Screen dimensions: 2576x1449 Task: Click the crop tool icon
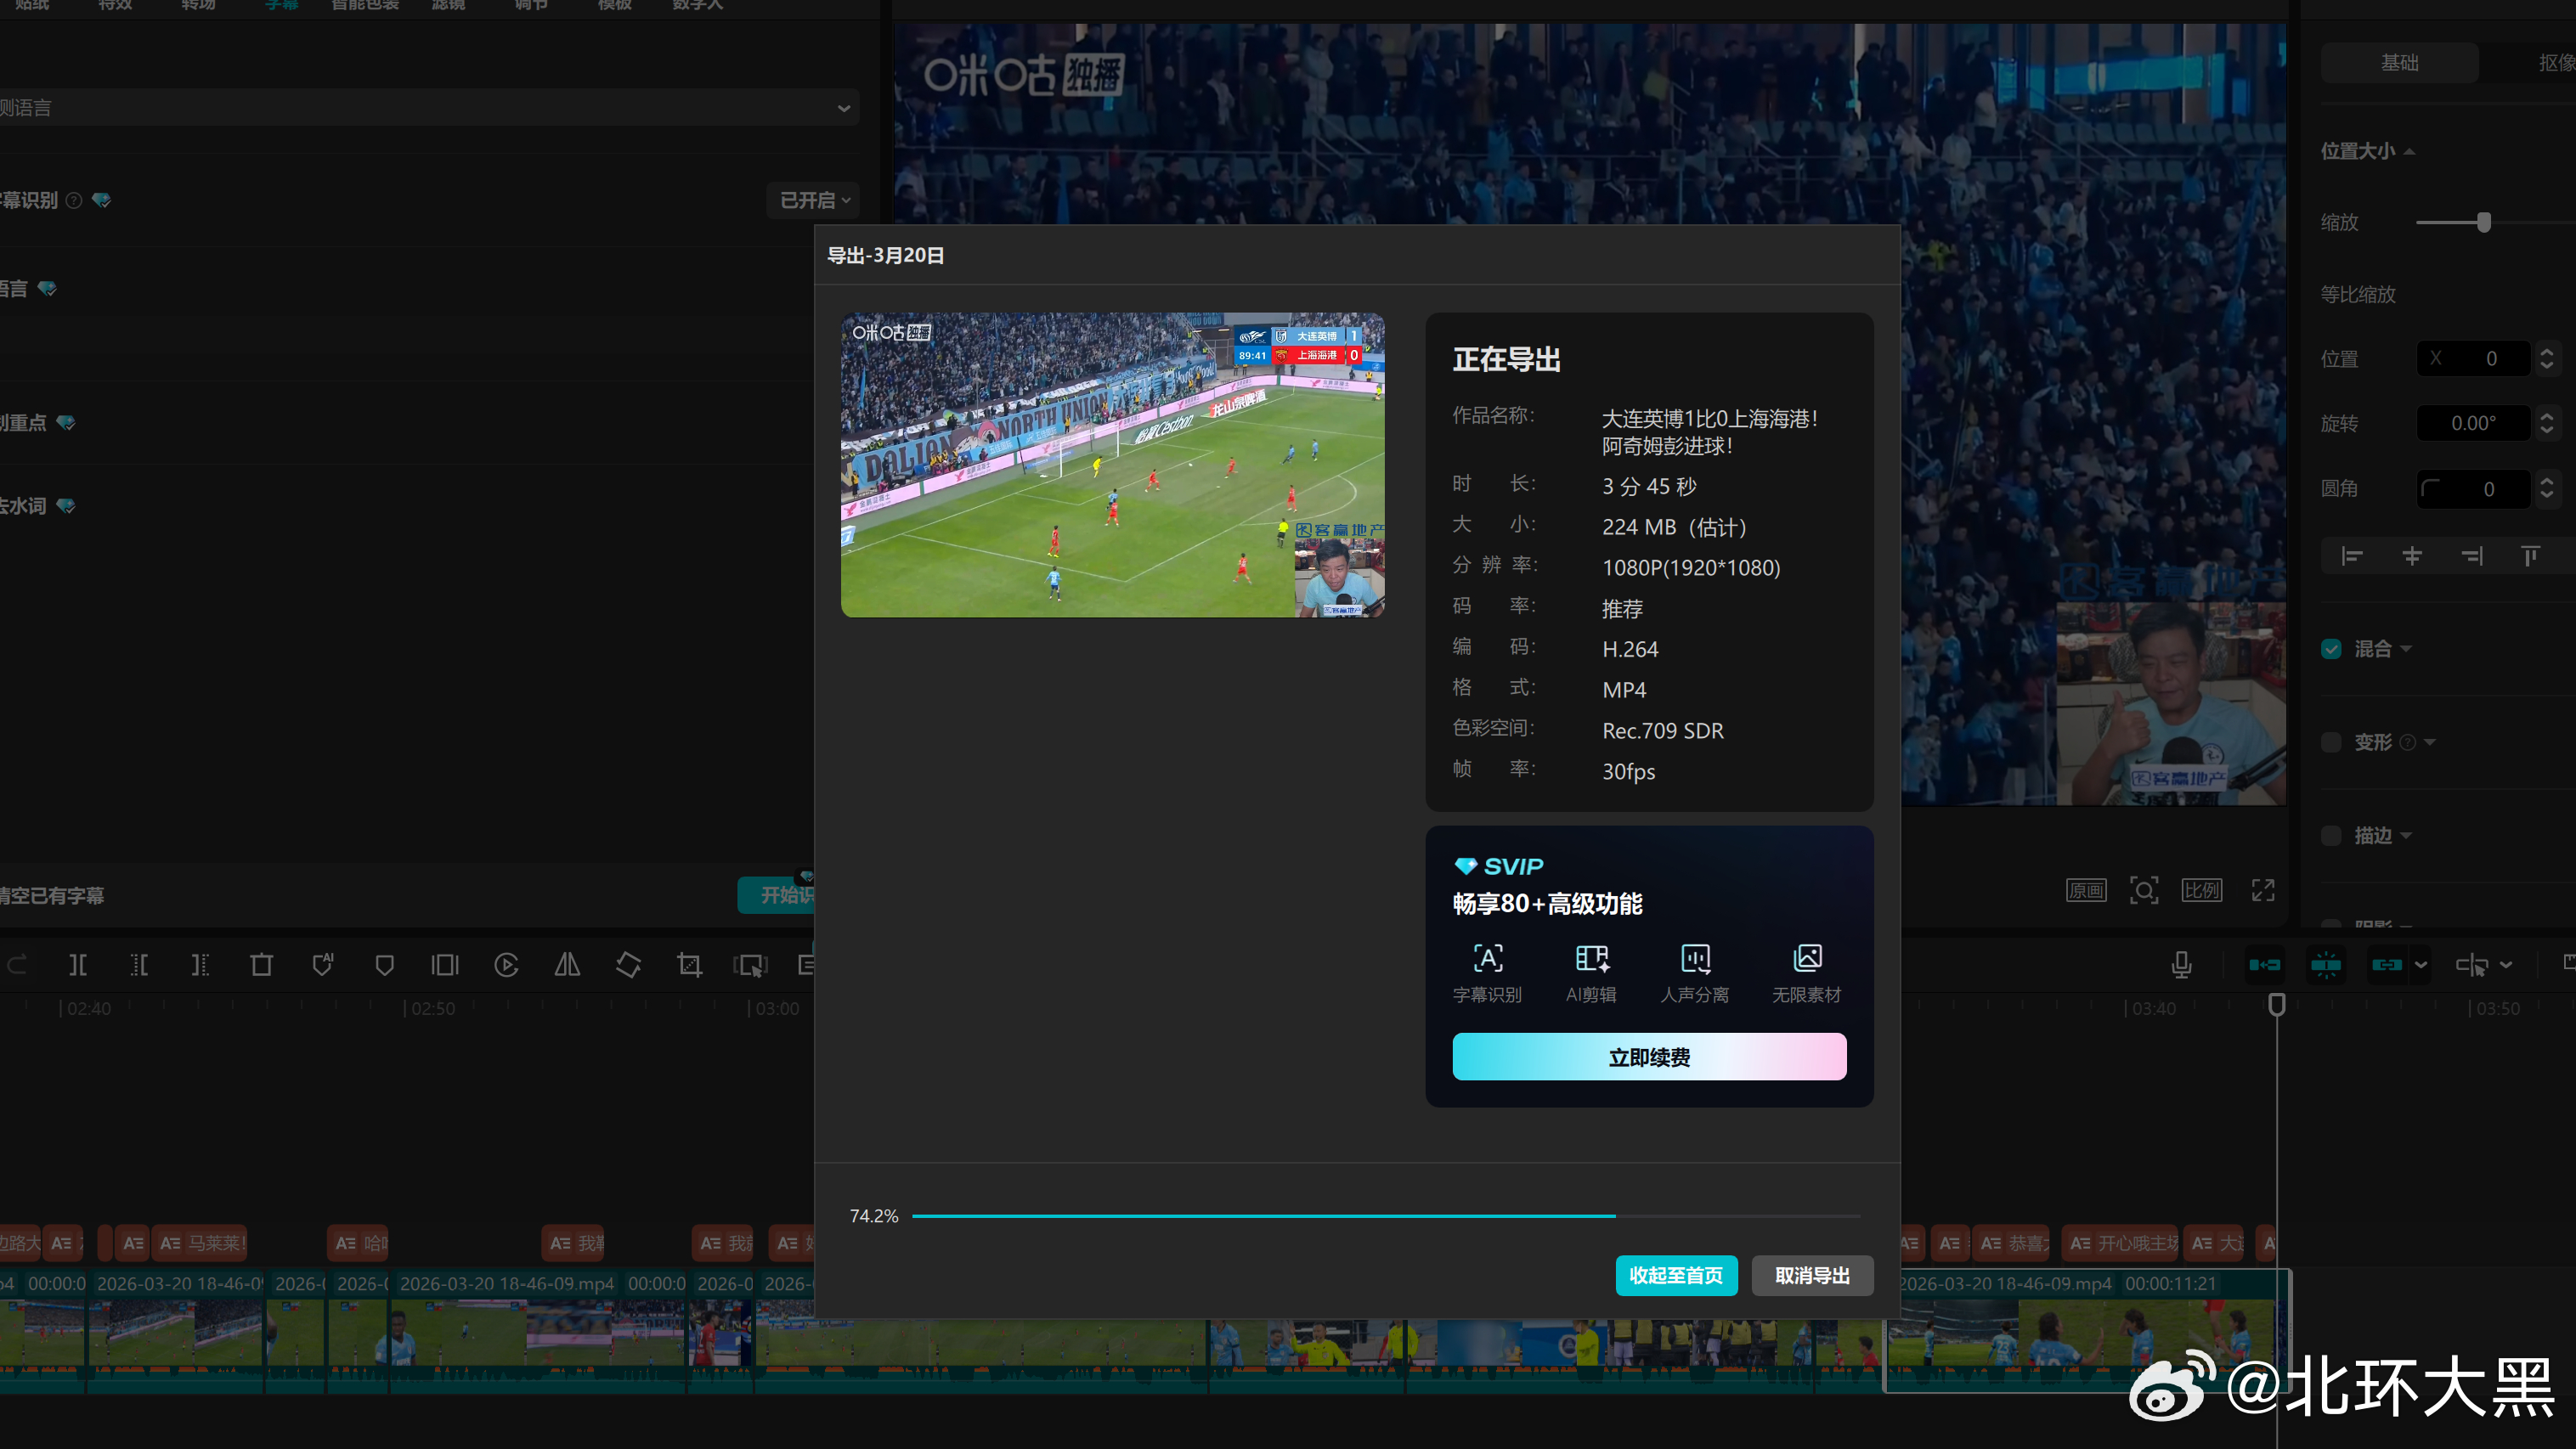coord(689,965)
